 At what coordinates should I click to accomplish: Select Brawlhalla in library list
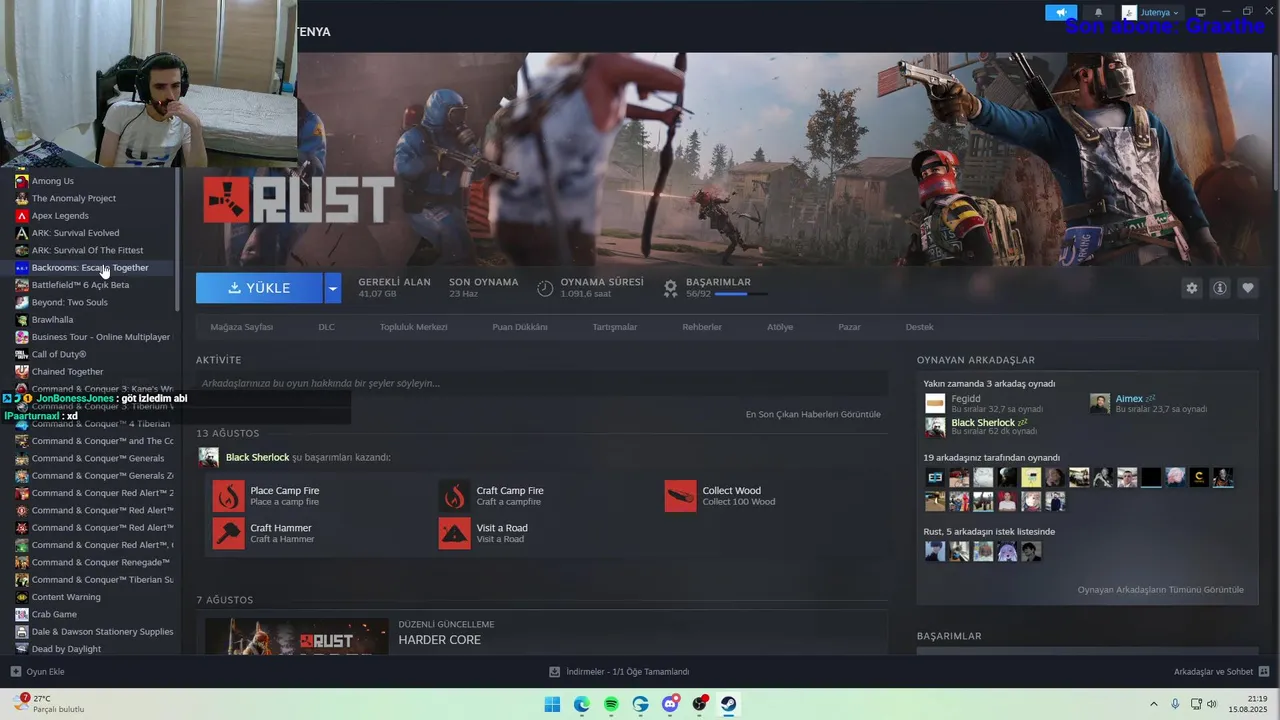[x=52, y=320]
